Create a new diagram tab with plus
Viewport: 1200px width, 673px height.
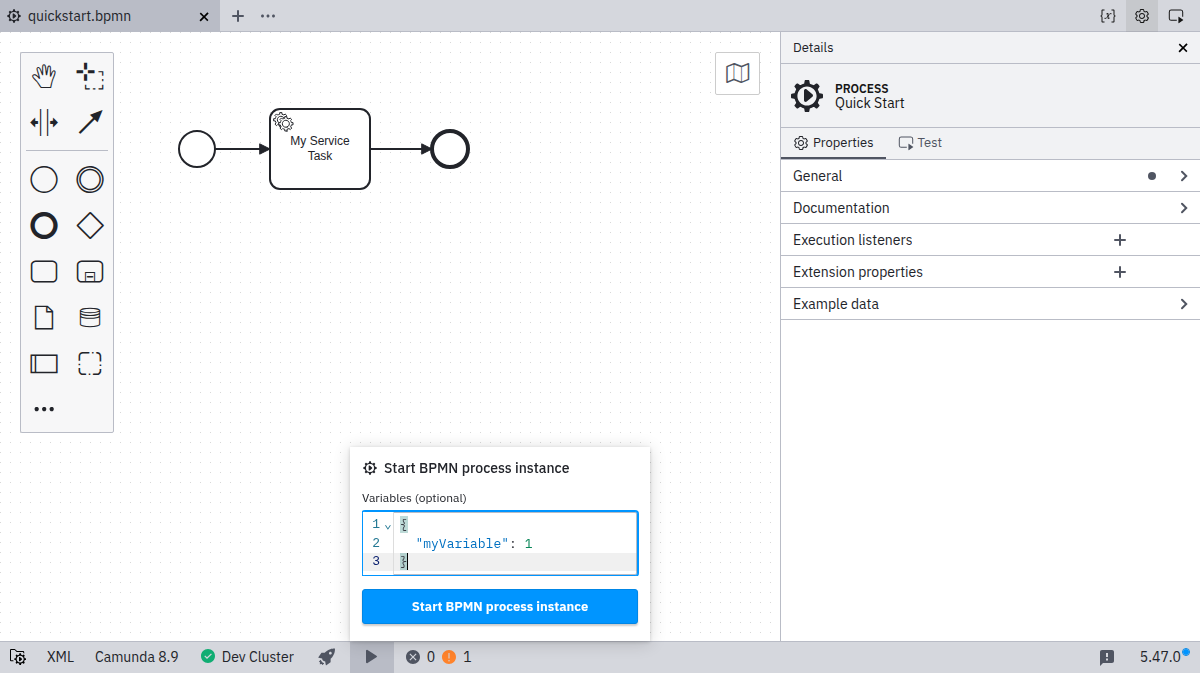tap(238, 16)
